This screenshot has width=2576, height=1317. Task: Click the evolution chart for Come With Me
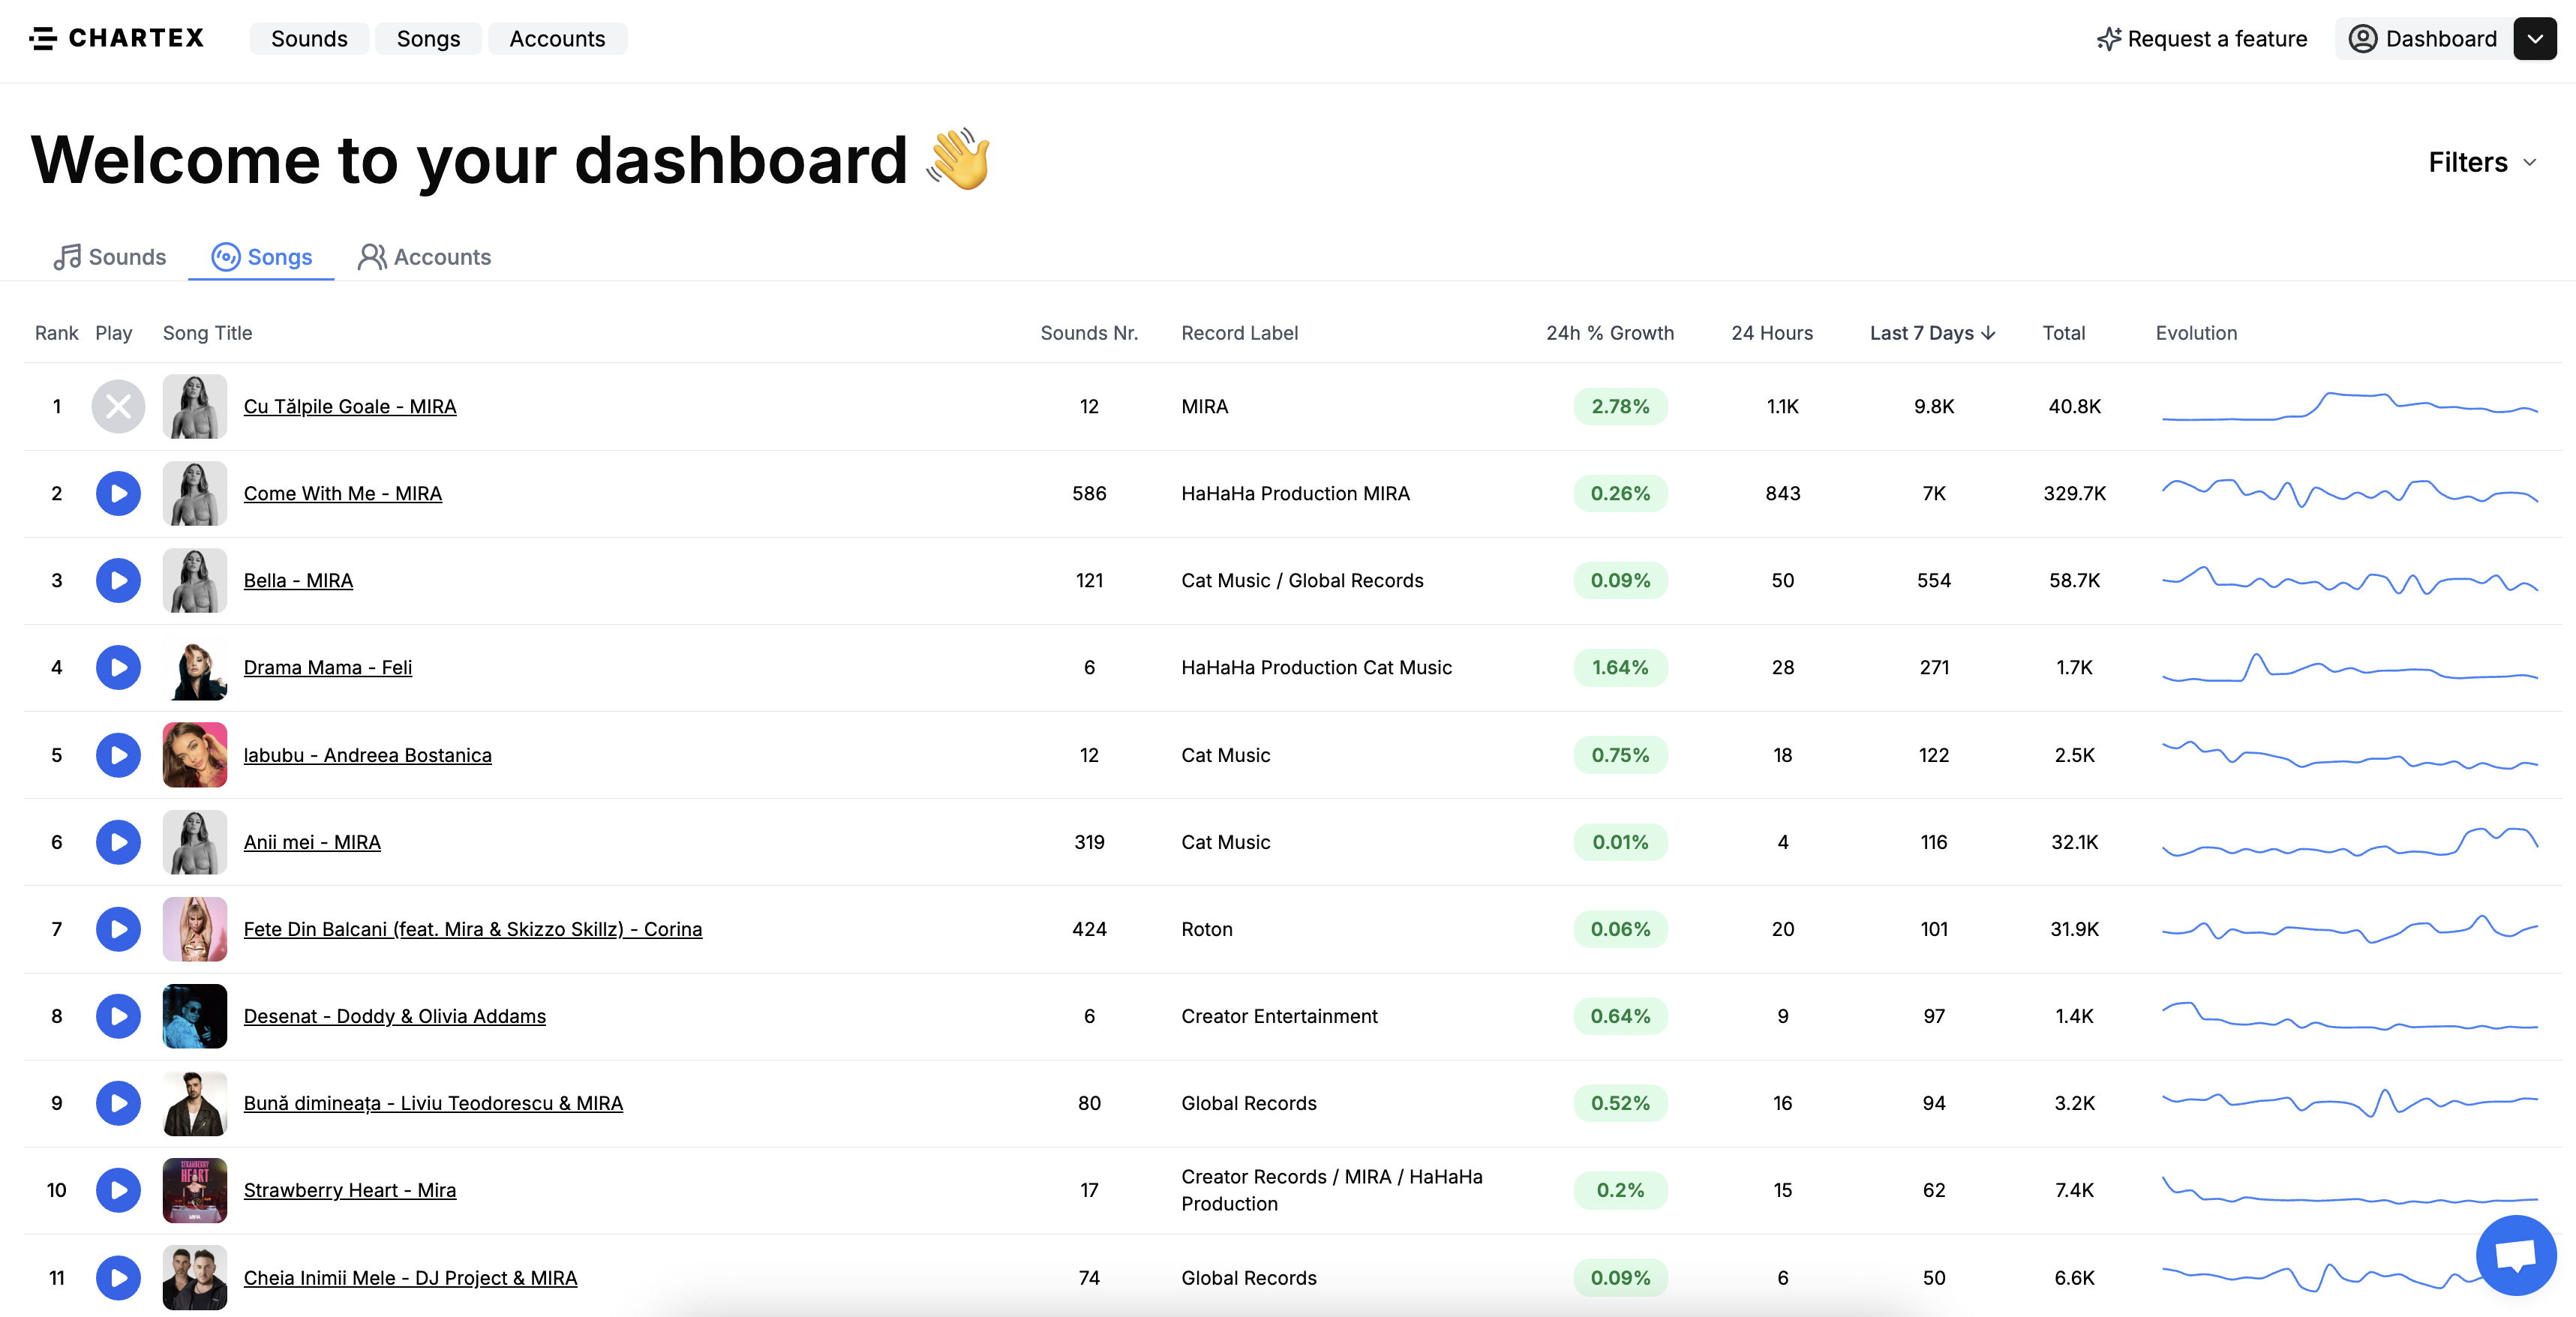[x=2350, y=493]
